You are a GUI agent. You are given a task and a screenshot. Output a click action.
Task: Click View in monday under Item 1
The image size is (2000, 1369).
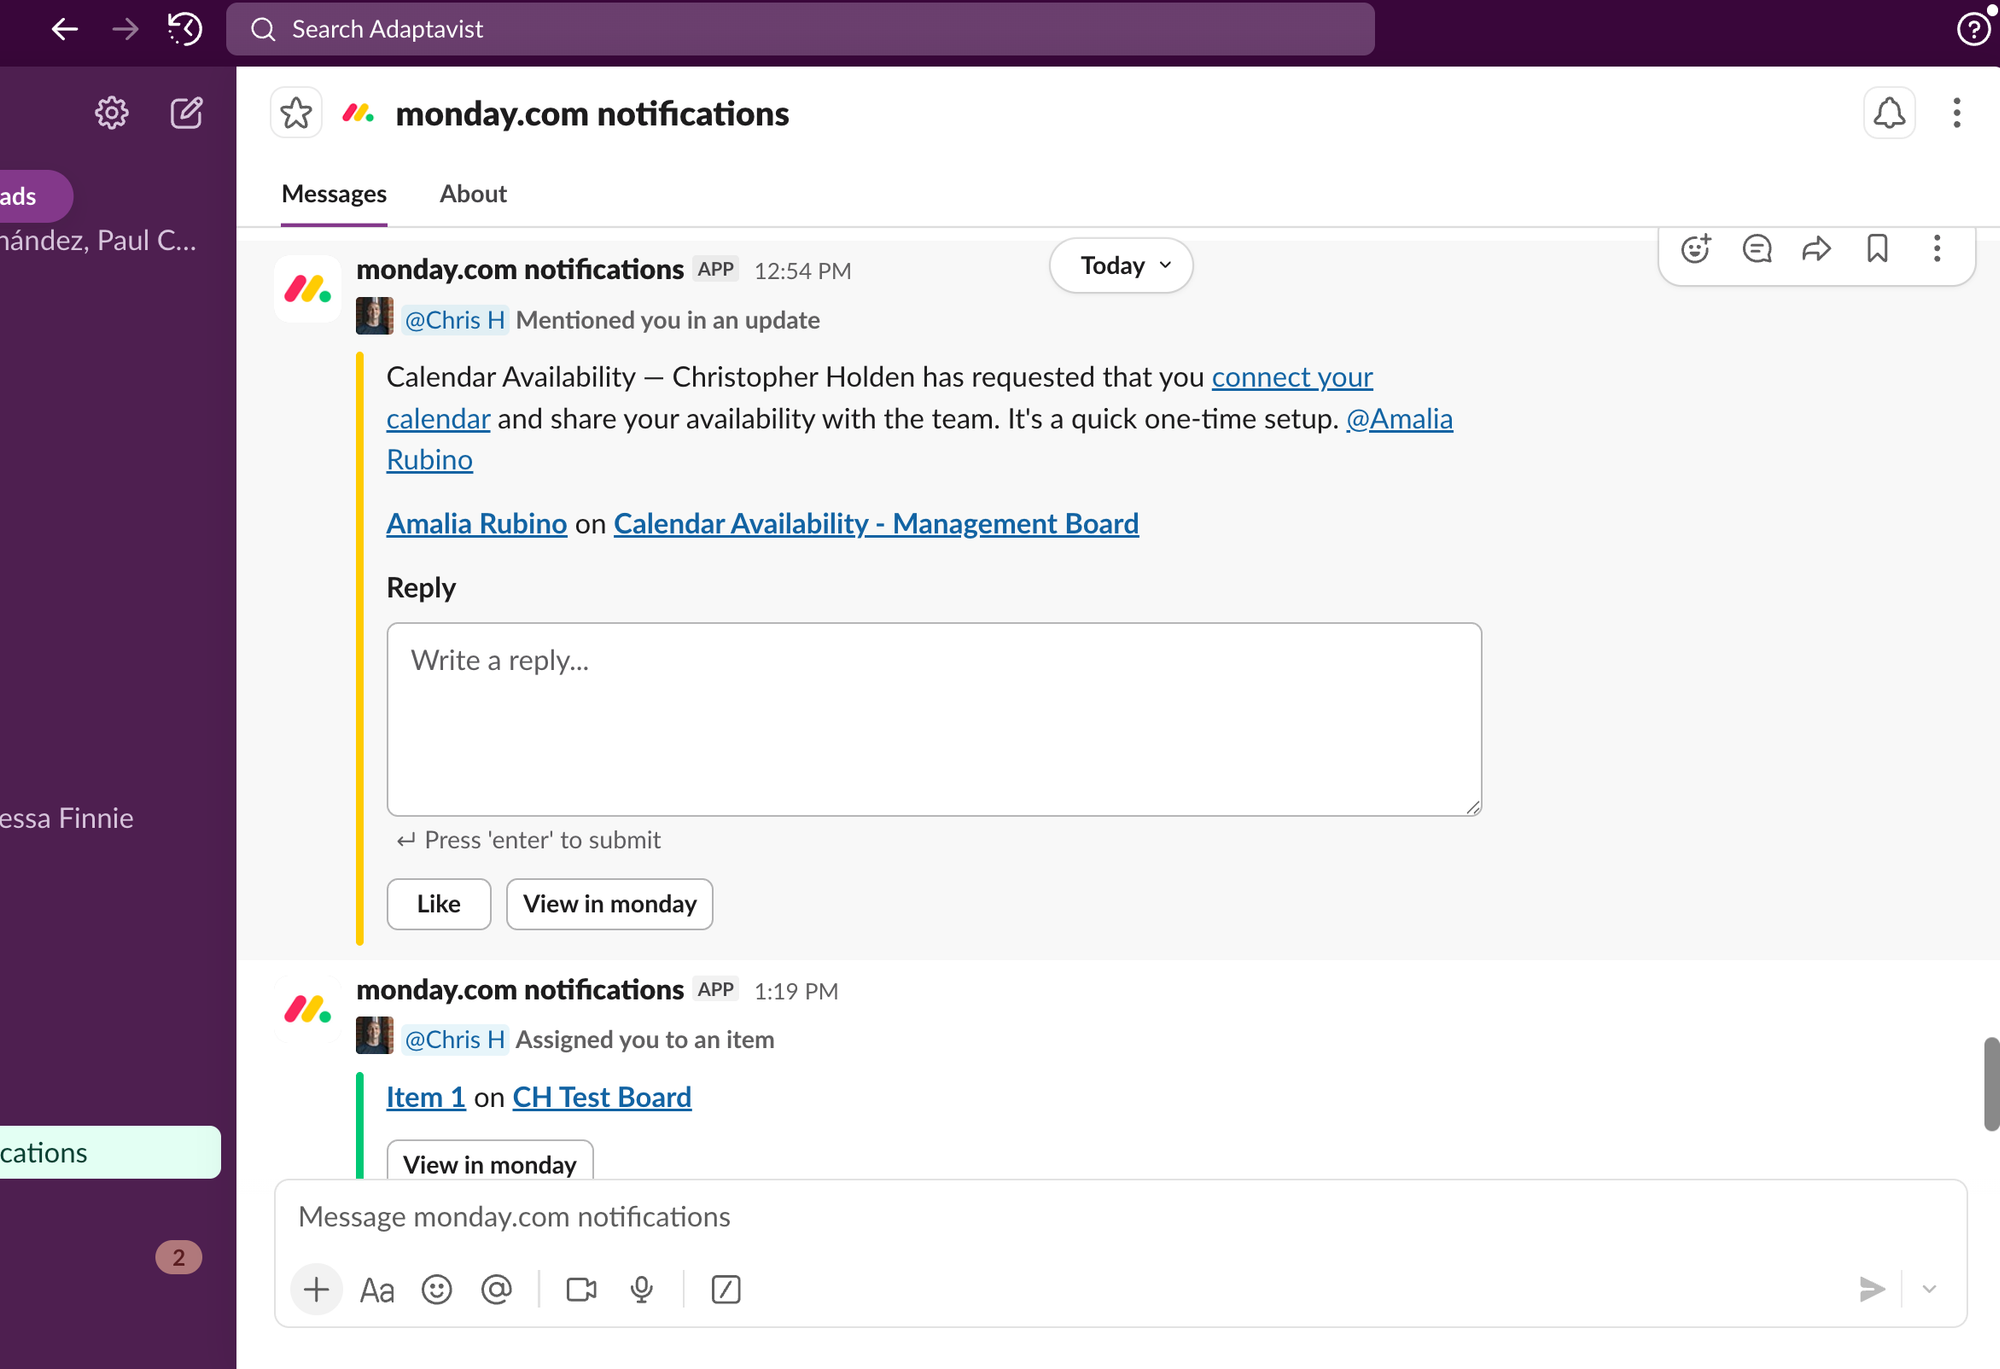pos(490,1161)
